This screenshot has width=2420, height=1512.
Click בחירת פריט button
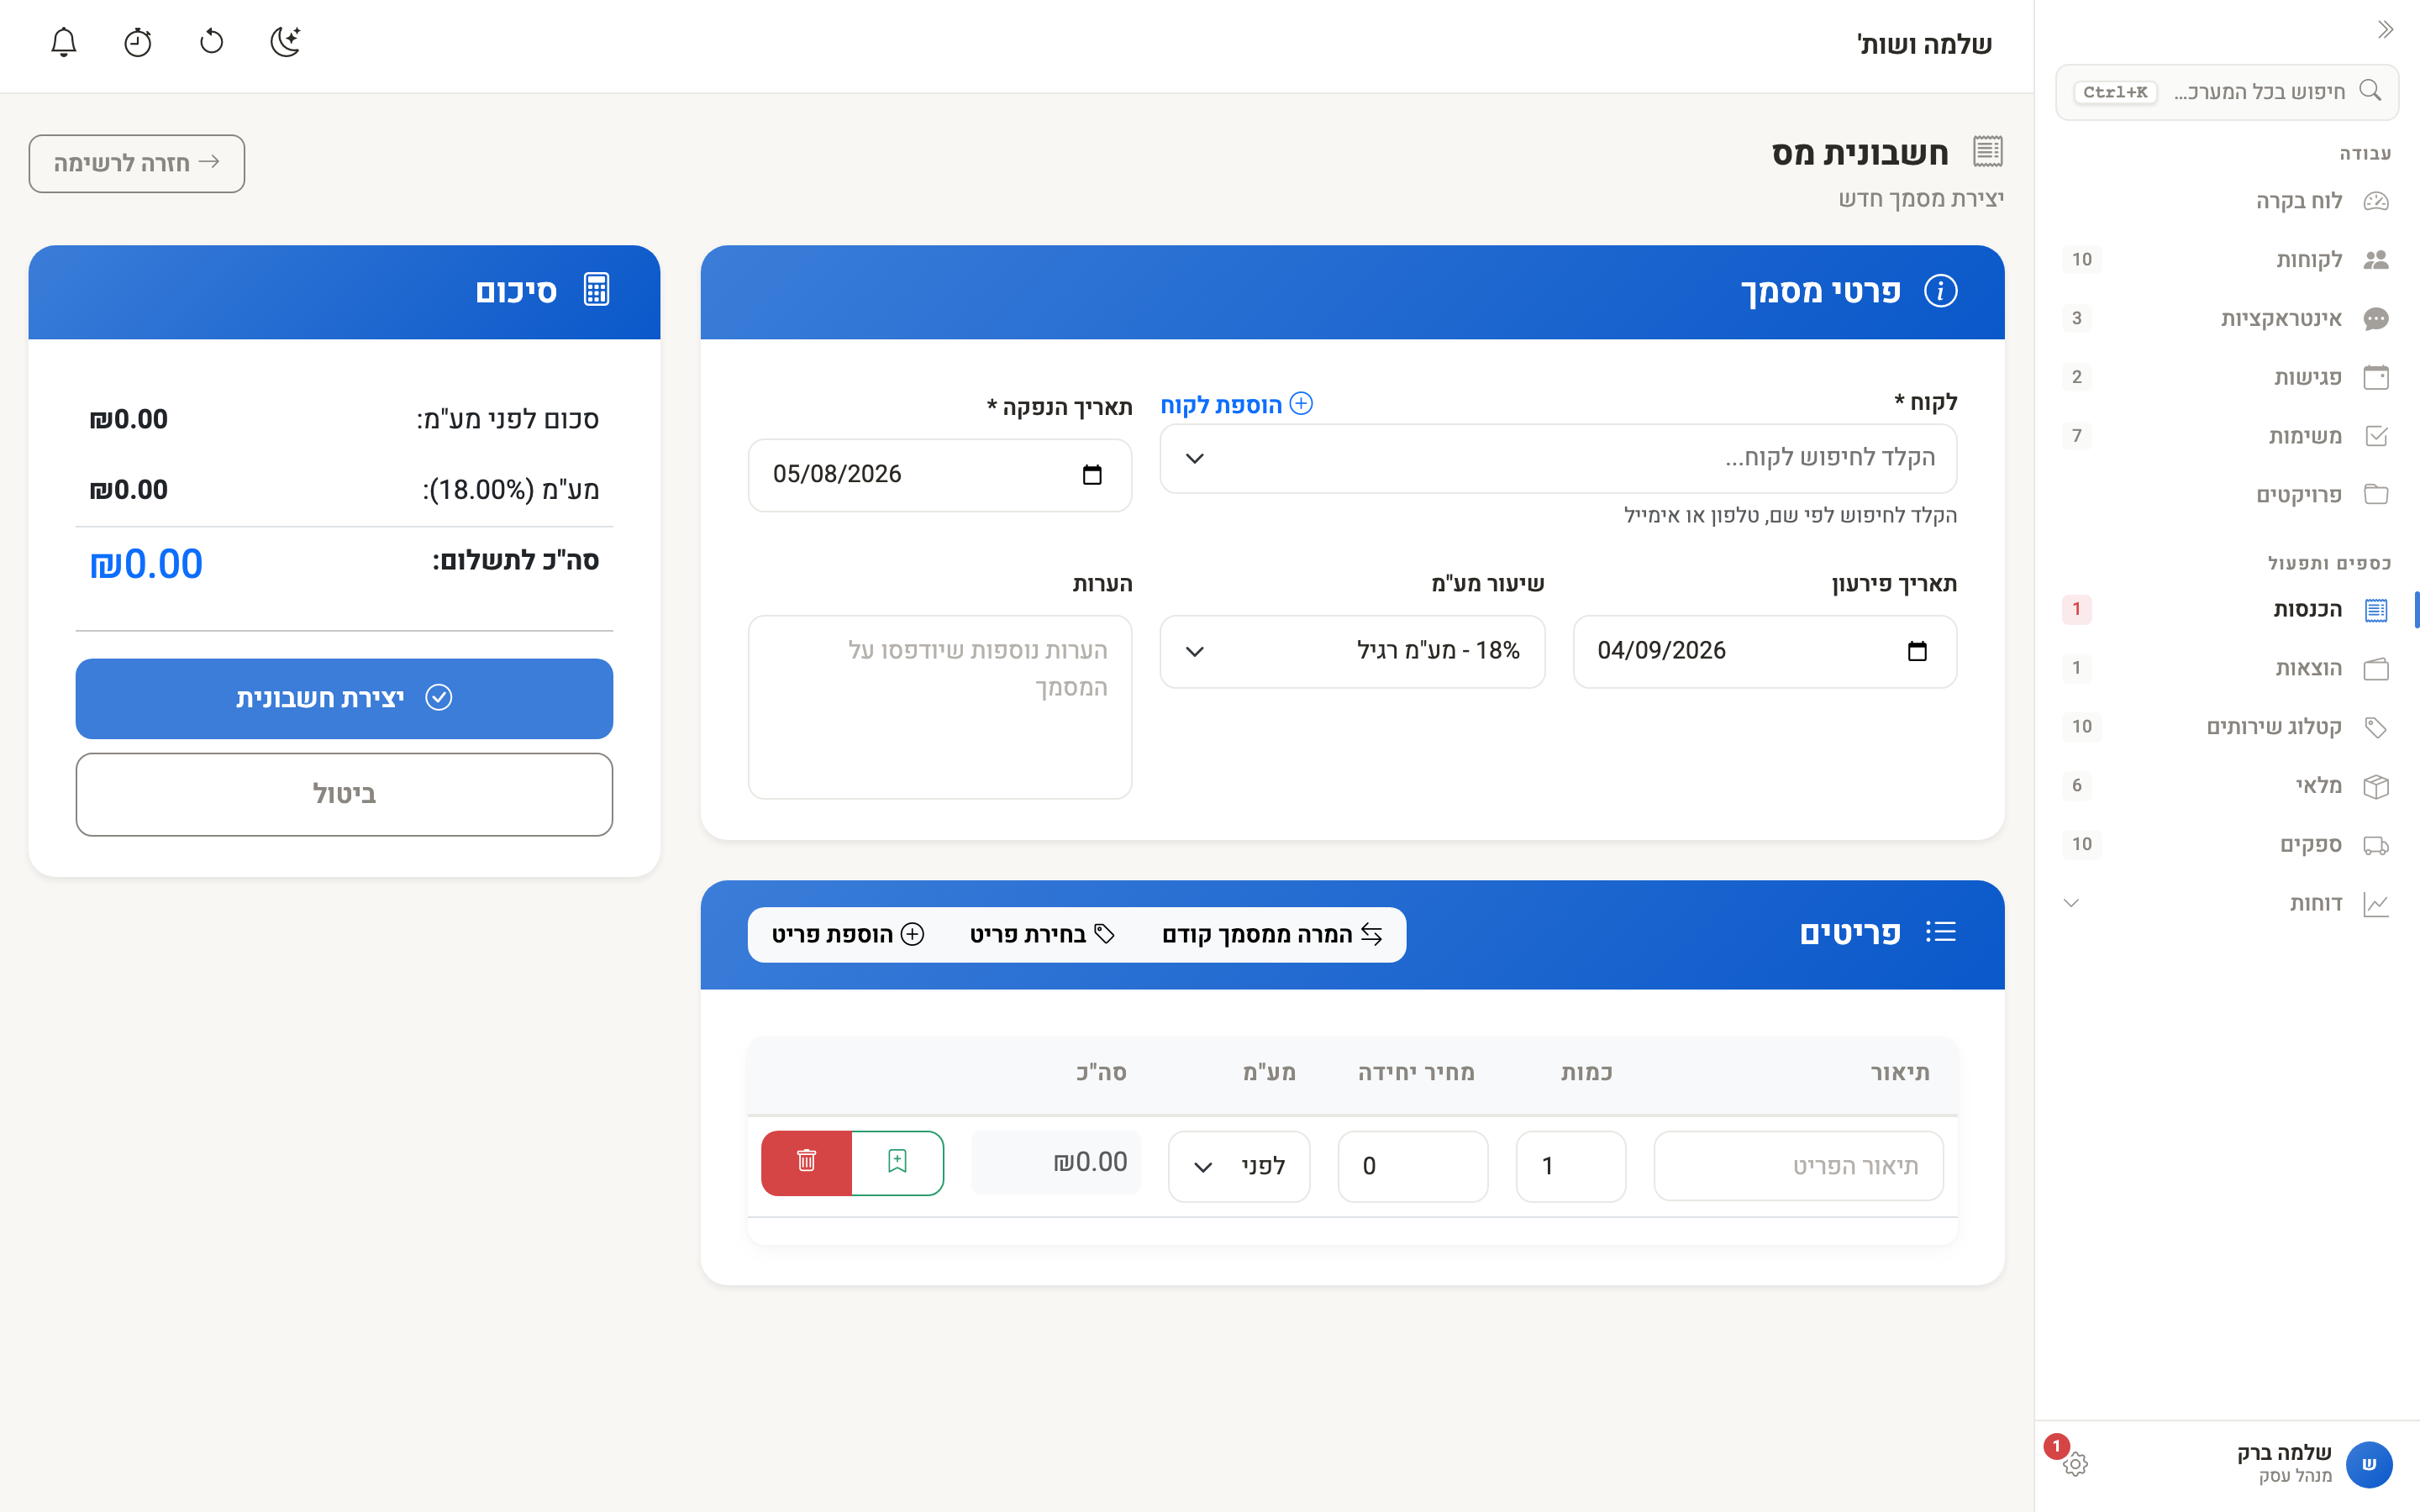[1042, 934]
